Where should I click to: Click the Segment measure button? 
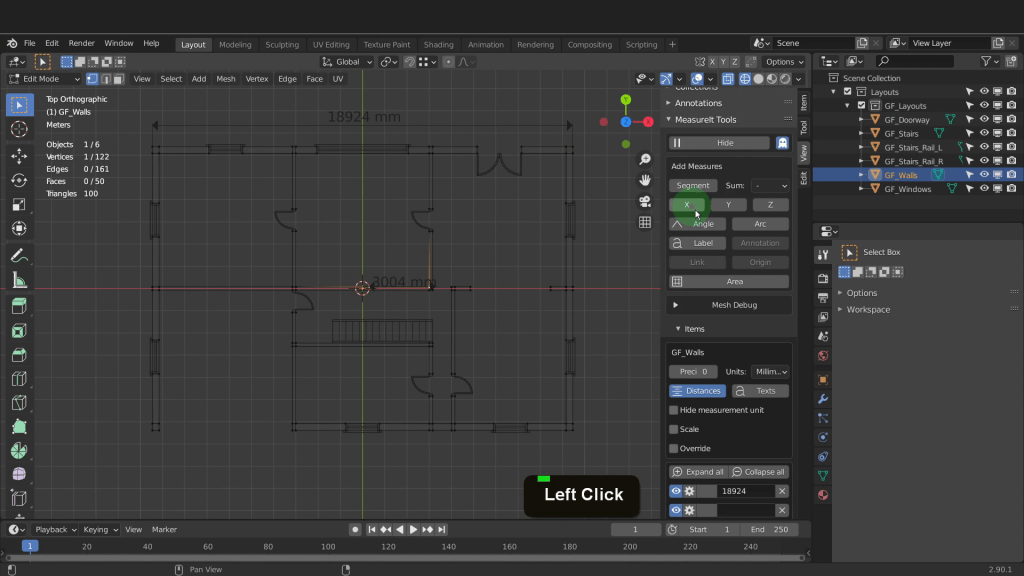click(692, 186)
